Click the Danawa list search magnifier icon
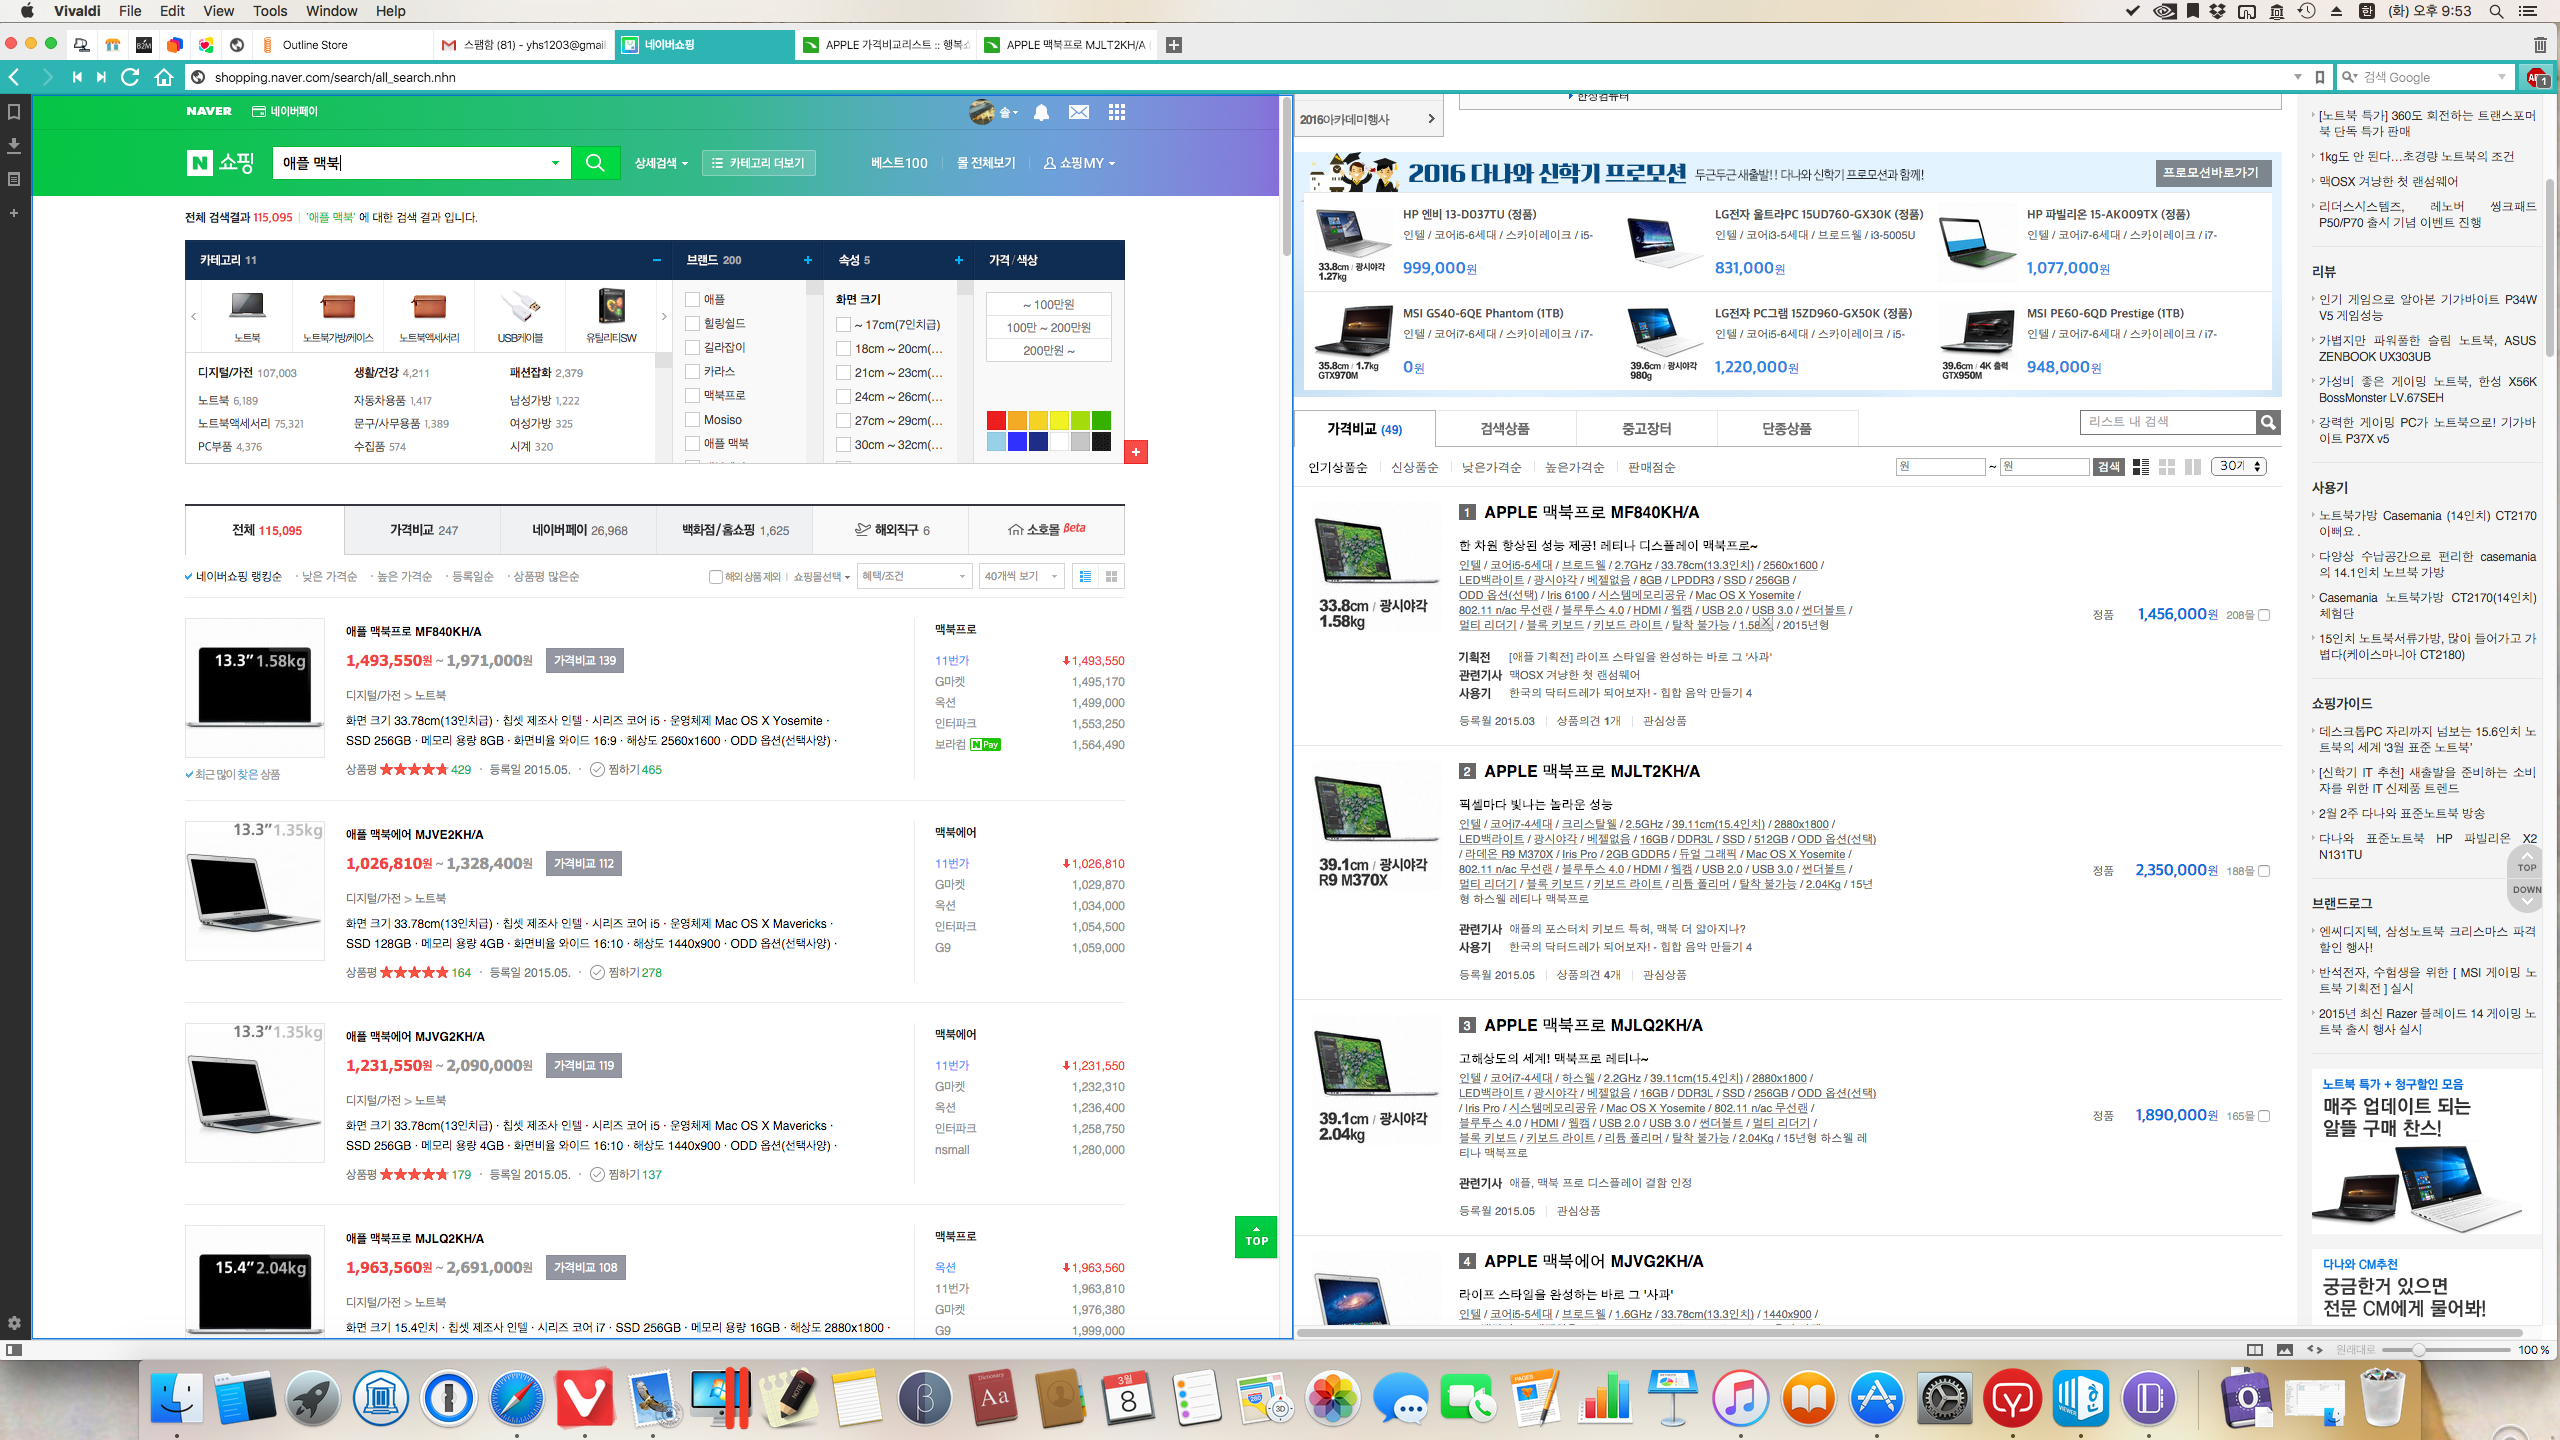The height and width of the screenshot is (1440, 2560). pyautogui.click(x=2268, y=422)
